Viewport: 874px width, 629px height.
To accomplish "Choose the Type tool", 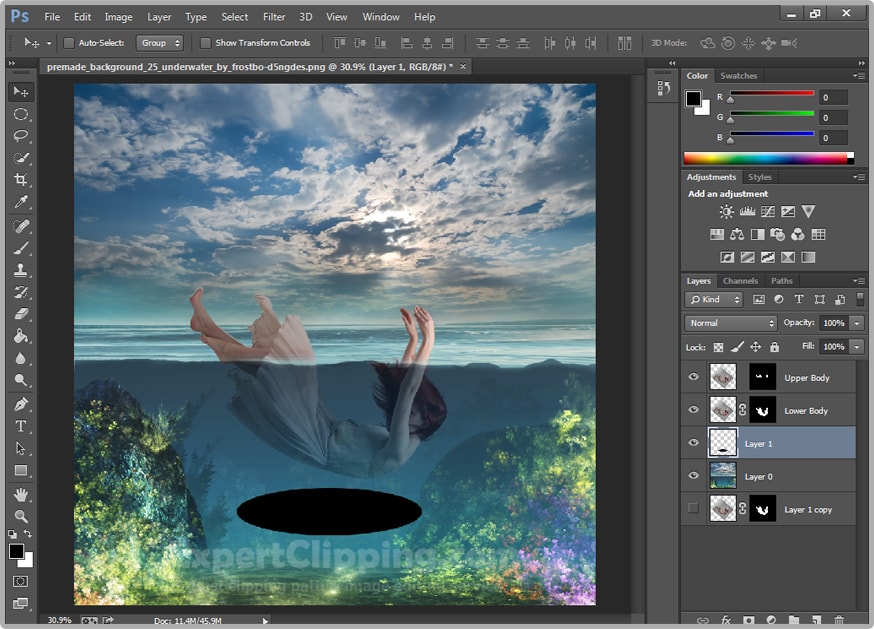I will [20, 426].
